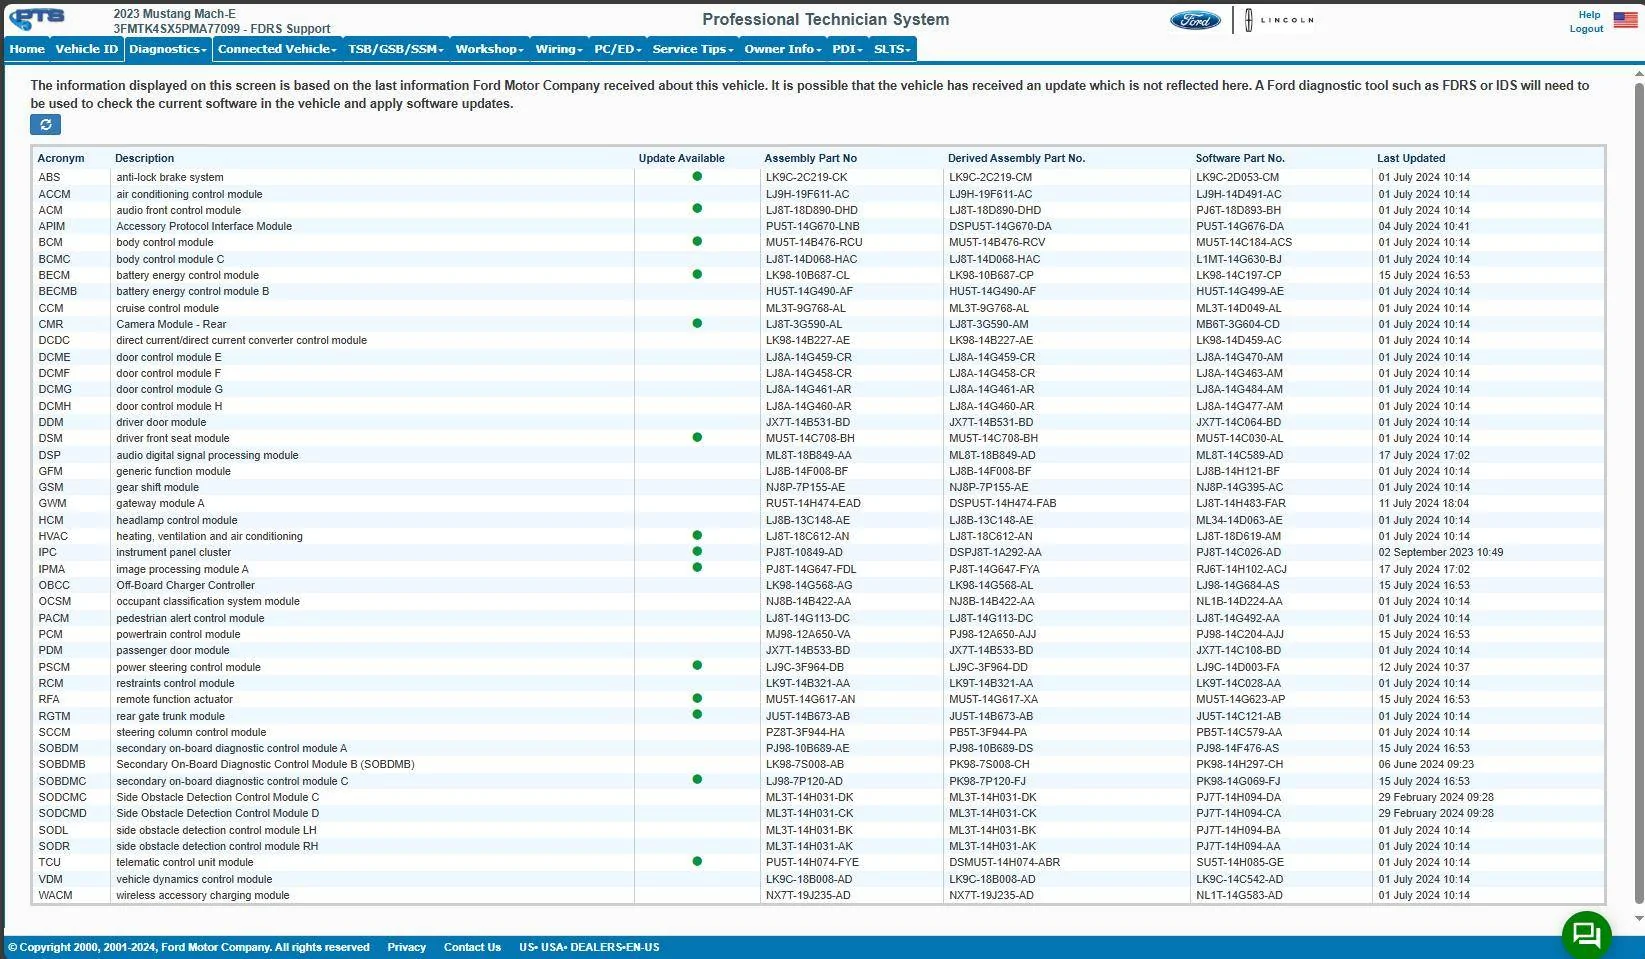Select the WACM acronym cell

55,895
